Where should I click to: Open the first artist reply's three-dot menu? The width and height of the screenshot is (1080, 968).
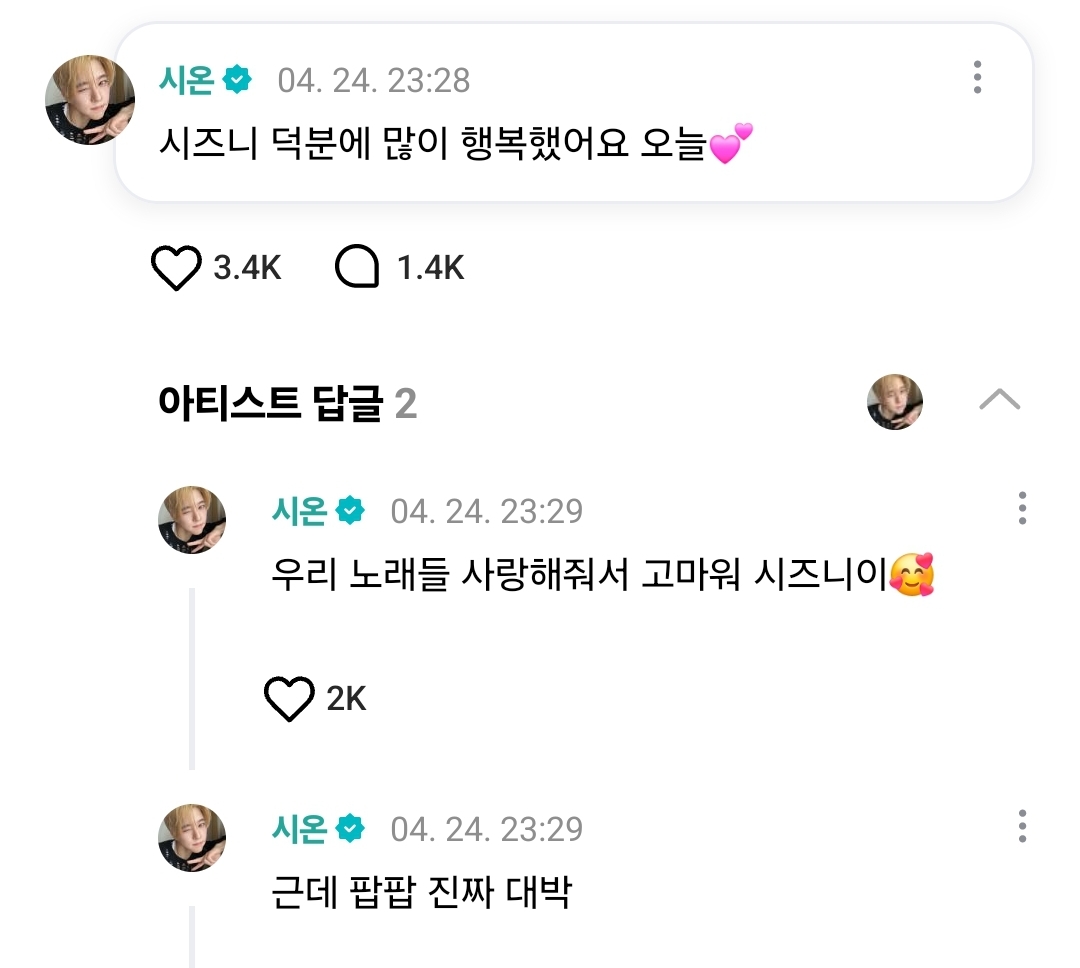[1021, 508]
